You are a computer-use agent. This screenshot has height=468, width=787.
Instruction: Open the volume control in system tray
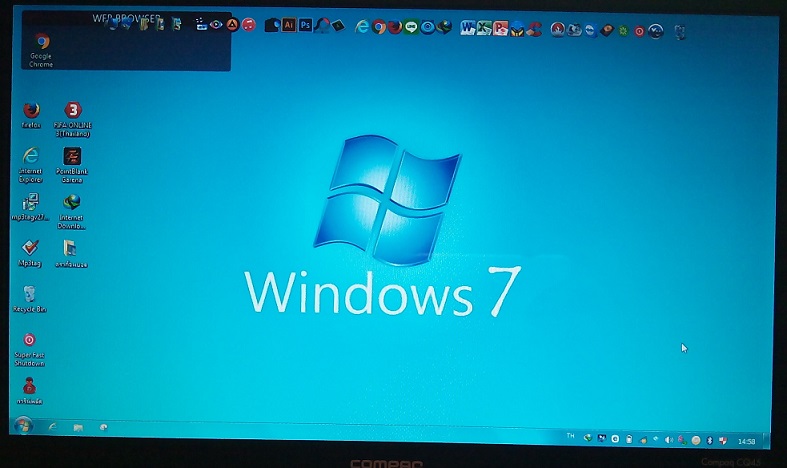point(669,440)
